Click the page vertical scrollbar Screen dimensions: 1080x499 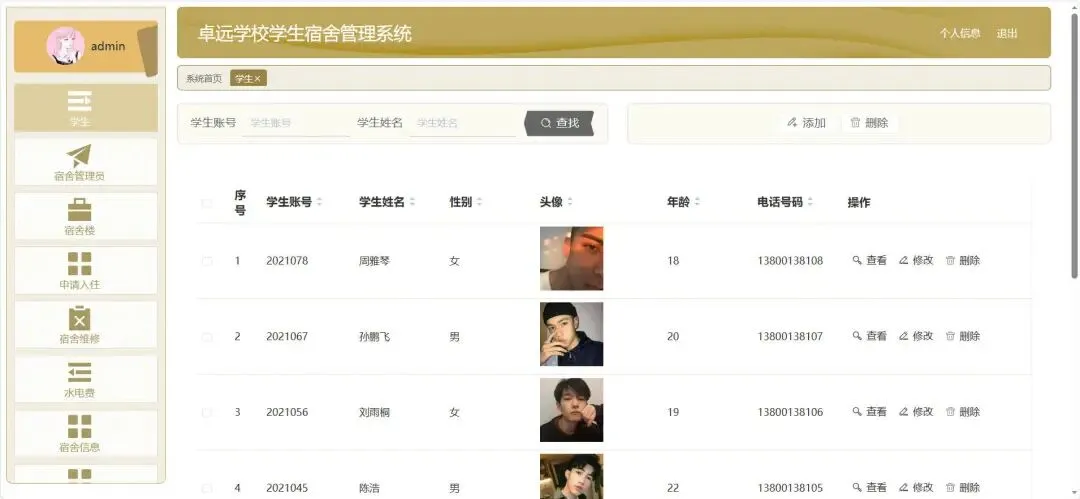1074,146
